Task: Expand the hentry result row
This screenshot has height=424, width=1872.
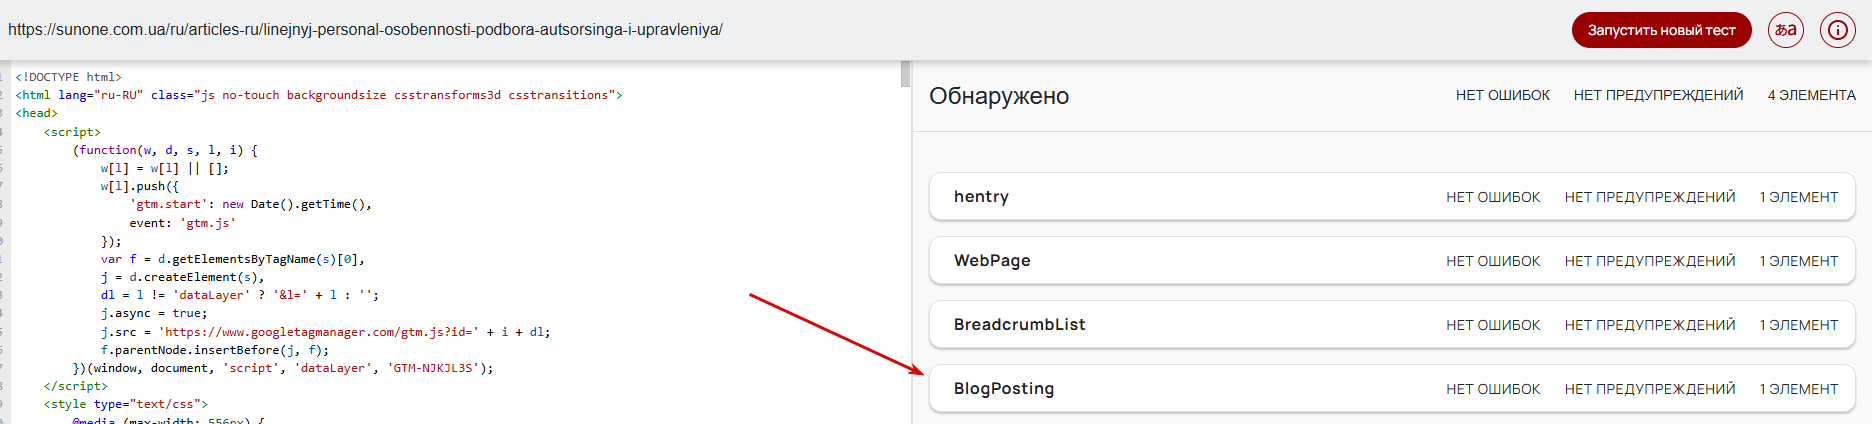Action: [1392, 197]
